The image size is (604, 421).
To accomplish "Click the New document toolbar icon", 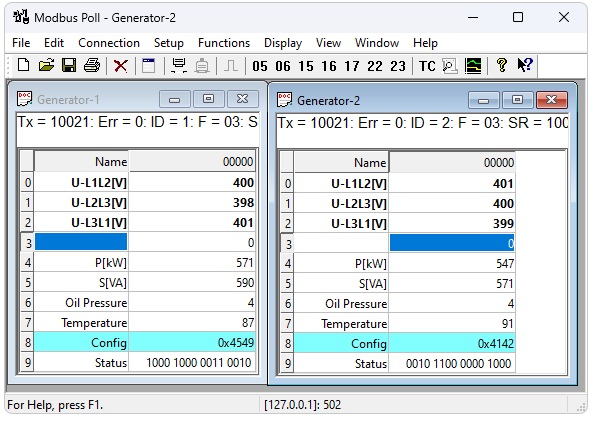I will [x=23, y=65].
